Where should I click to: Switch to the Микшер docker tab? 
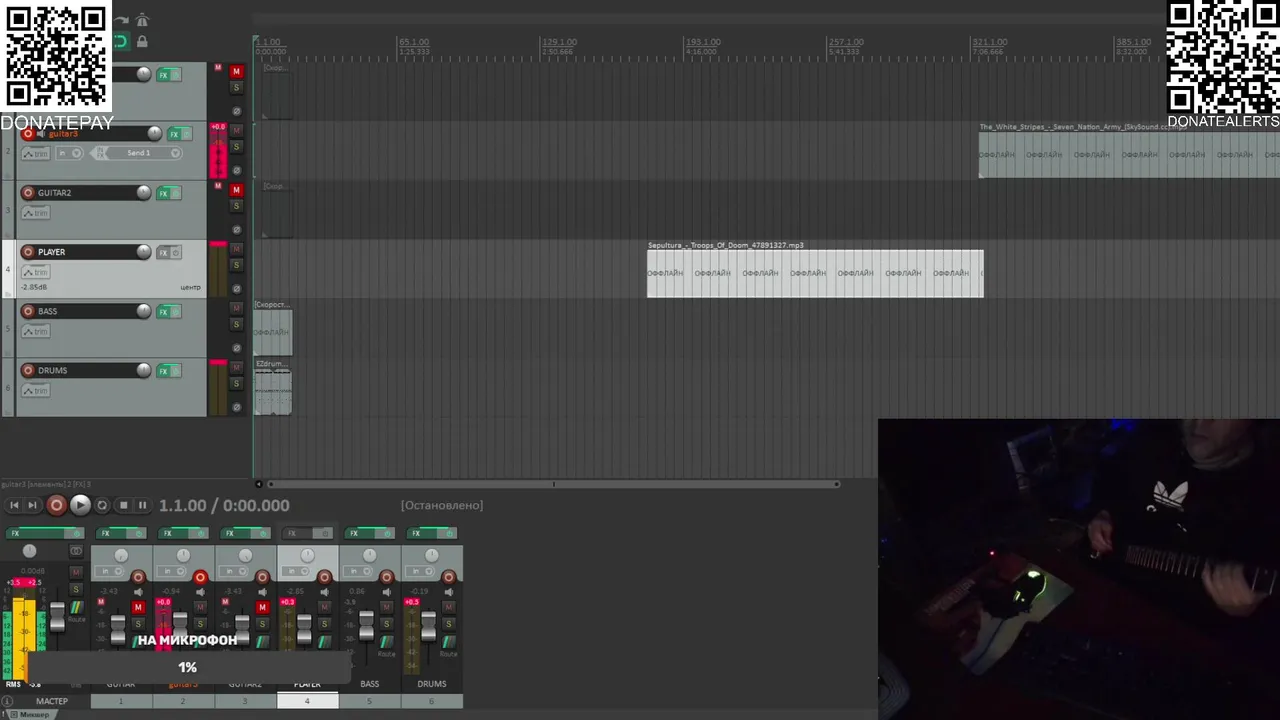(30, 715)
